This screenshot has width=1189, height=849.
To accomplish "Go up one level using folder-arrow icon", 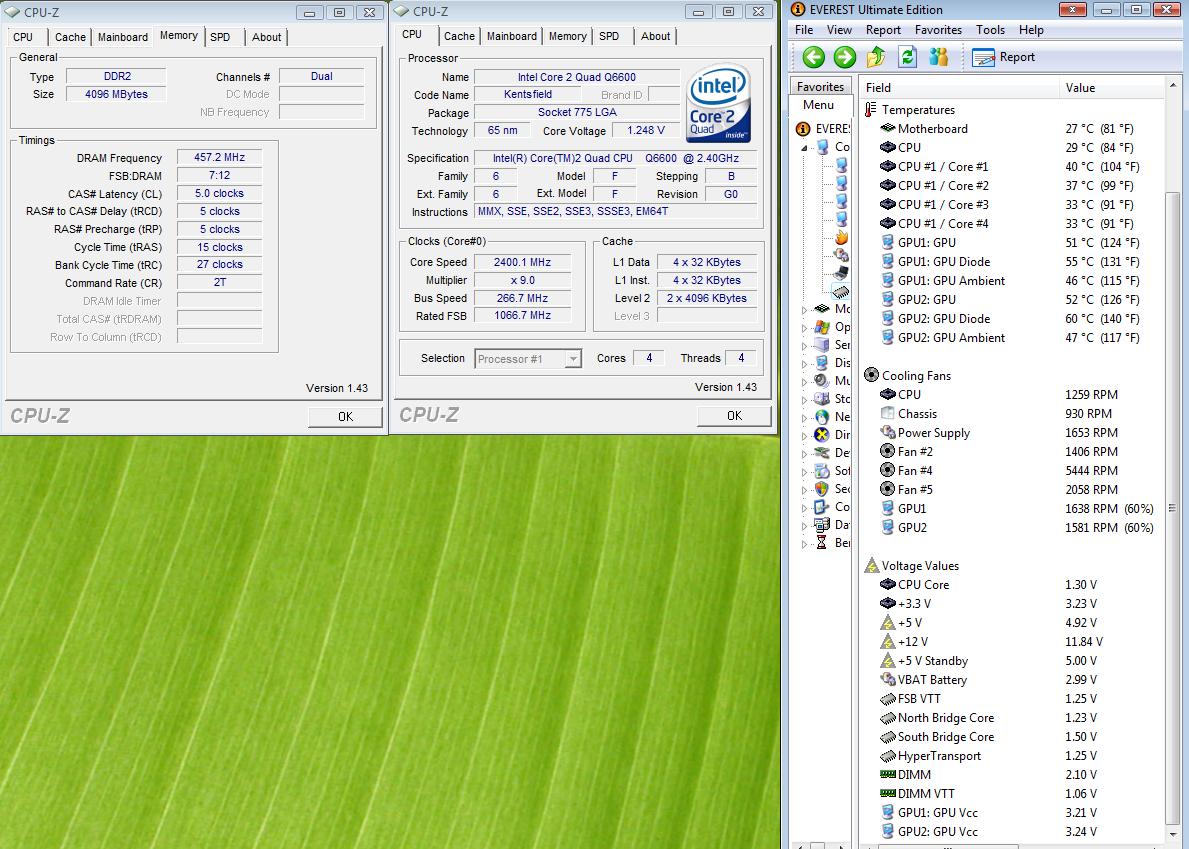I will click(x=876, y=57).
